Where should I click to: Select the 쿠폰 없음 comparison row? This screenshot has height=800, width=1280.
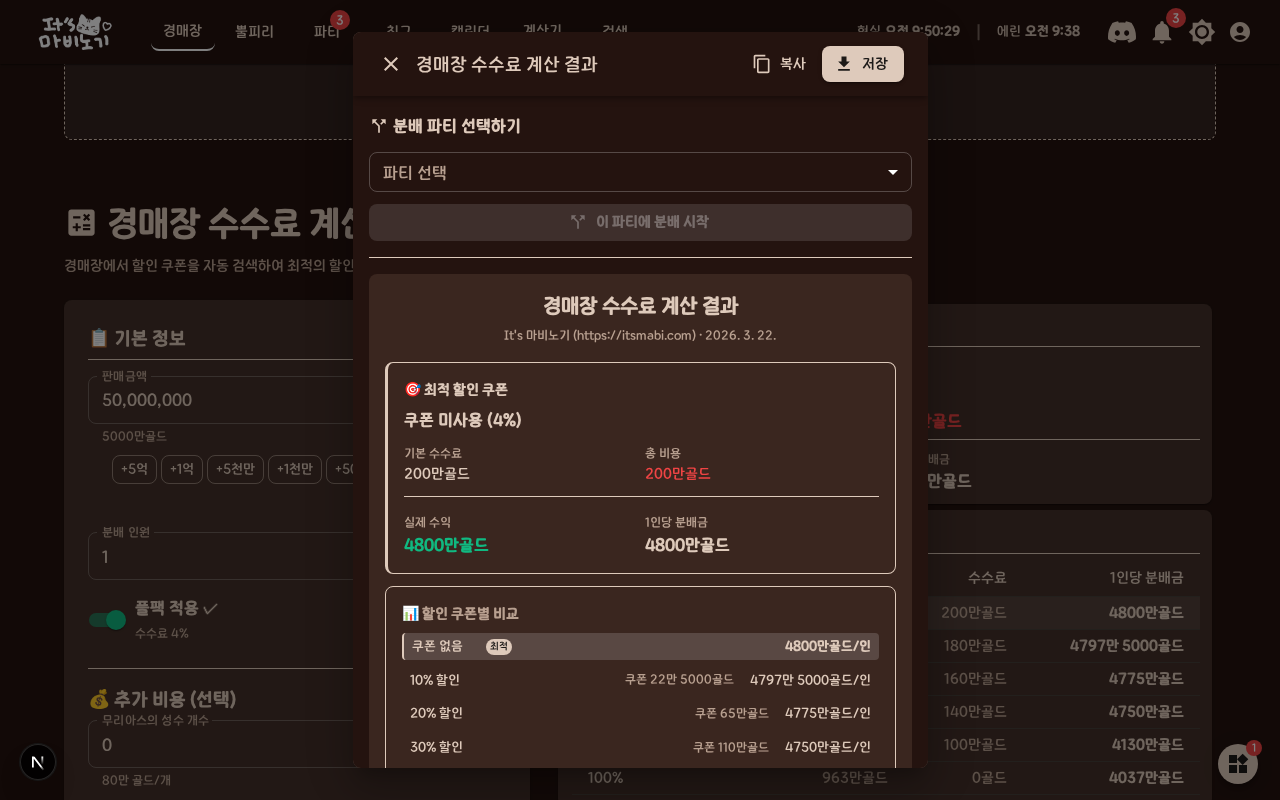coord(640,646)
